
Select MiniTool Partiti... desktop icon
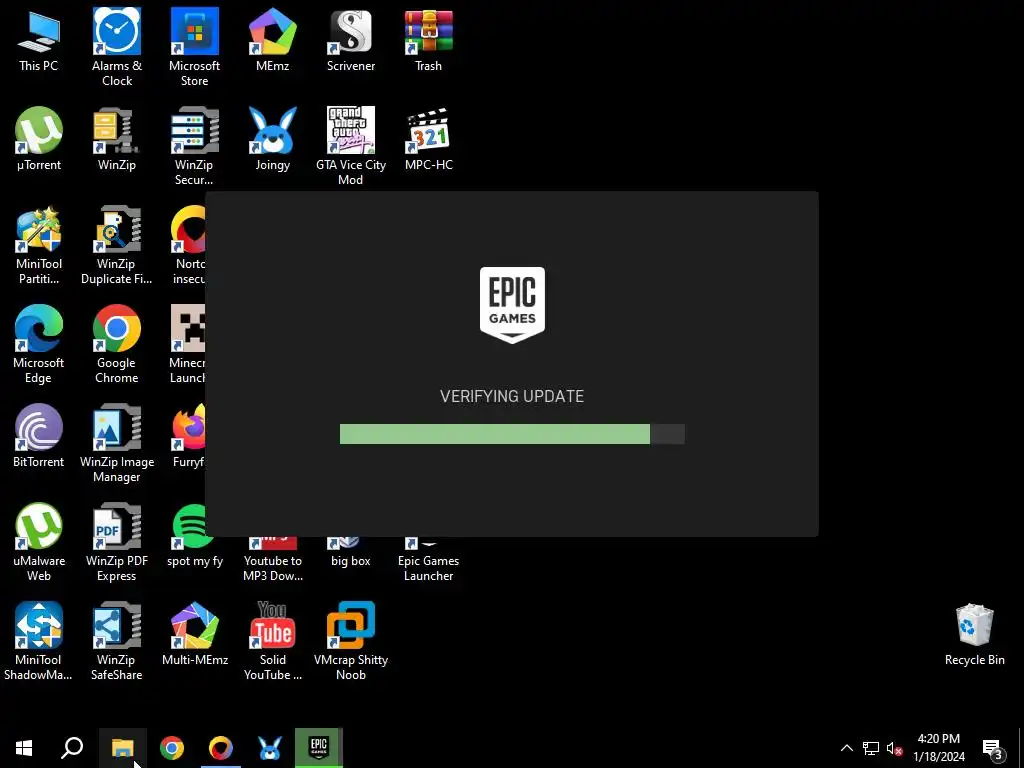39,246
